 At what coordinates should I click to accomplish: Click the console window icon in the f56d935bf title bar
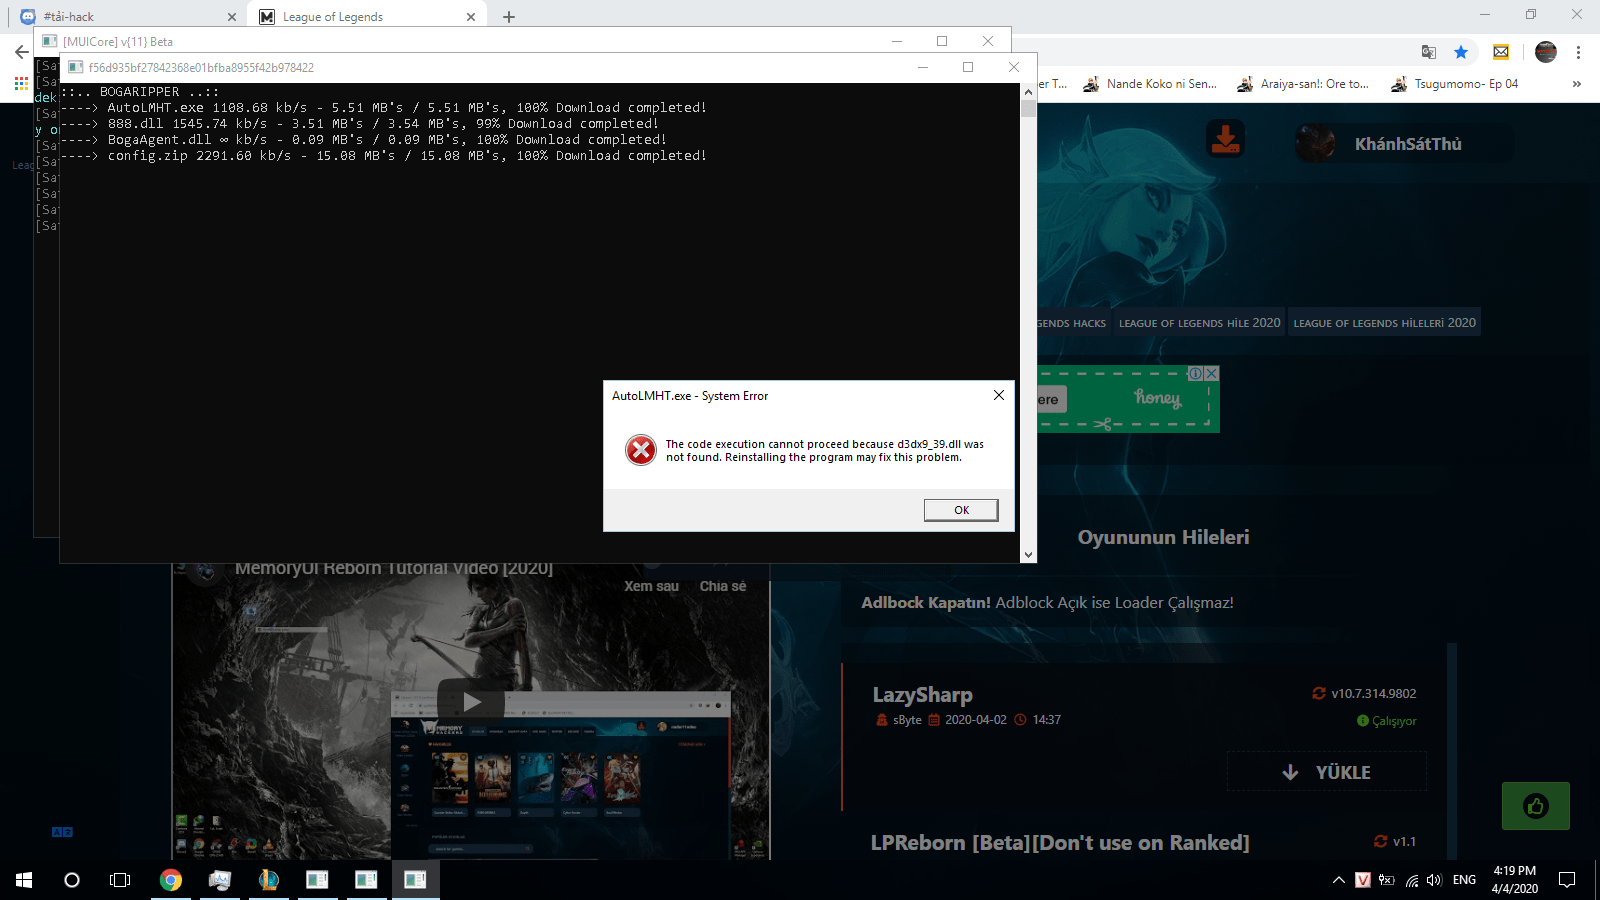click(75, 67)
